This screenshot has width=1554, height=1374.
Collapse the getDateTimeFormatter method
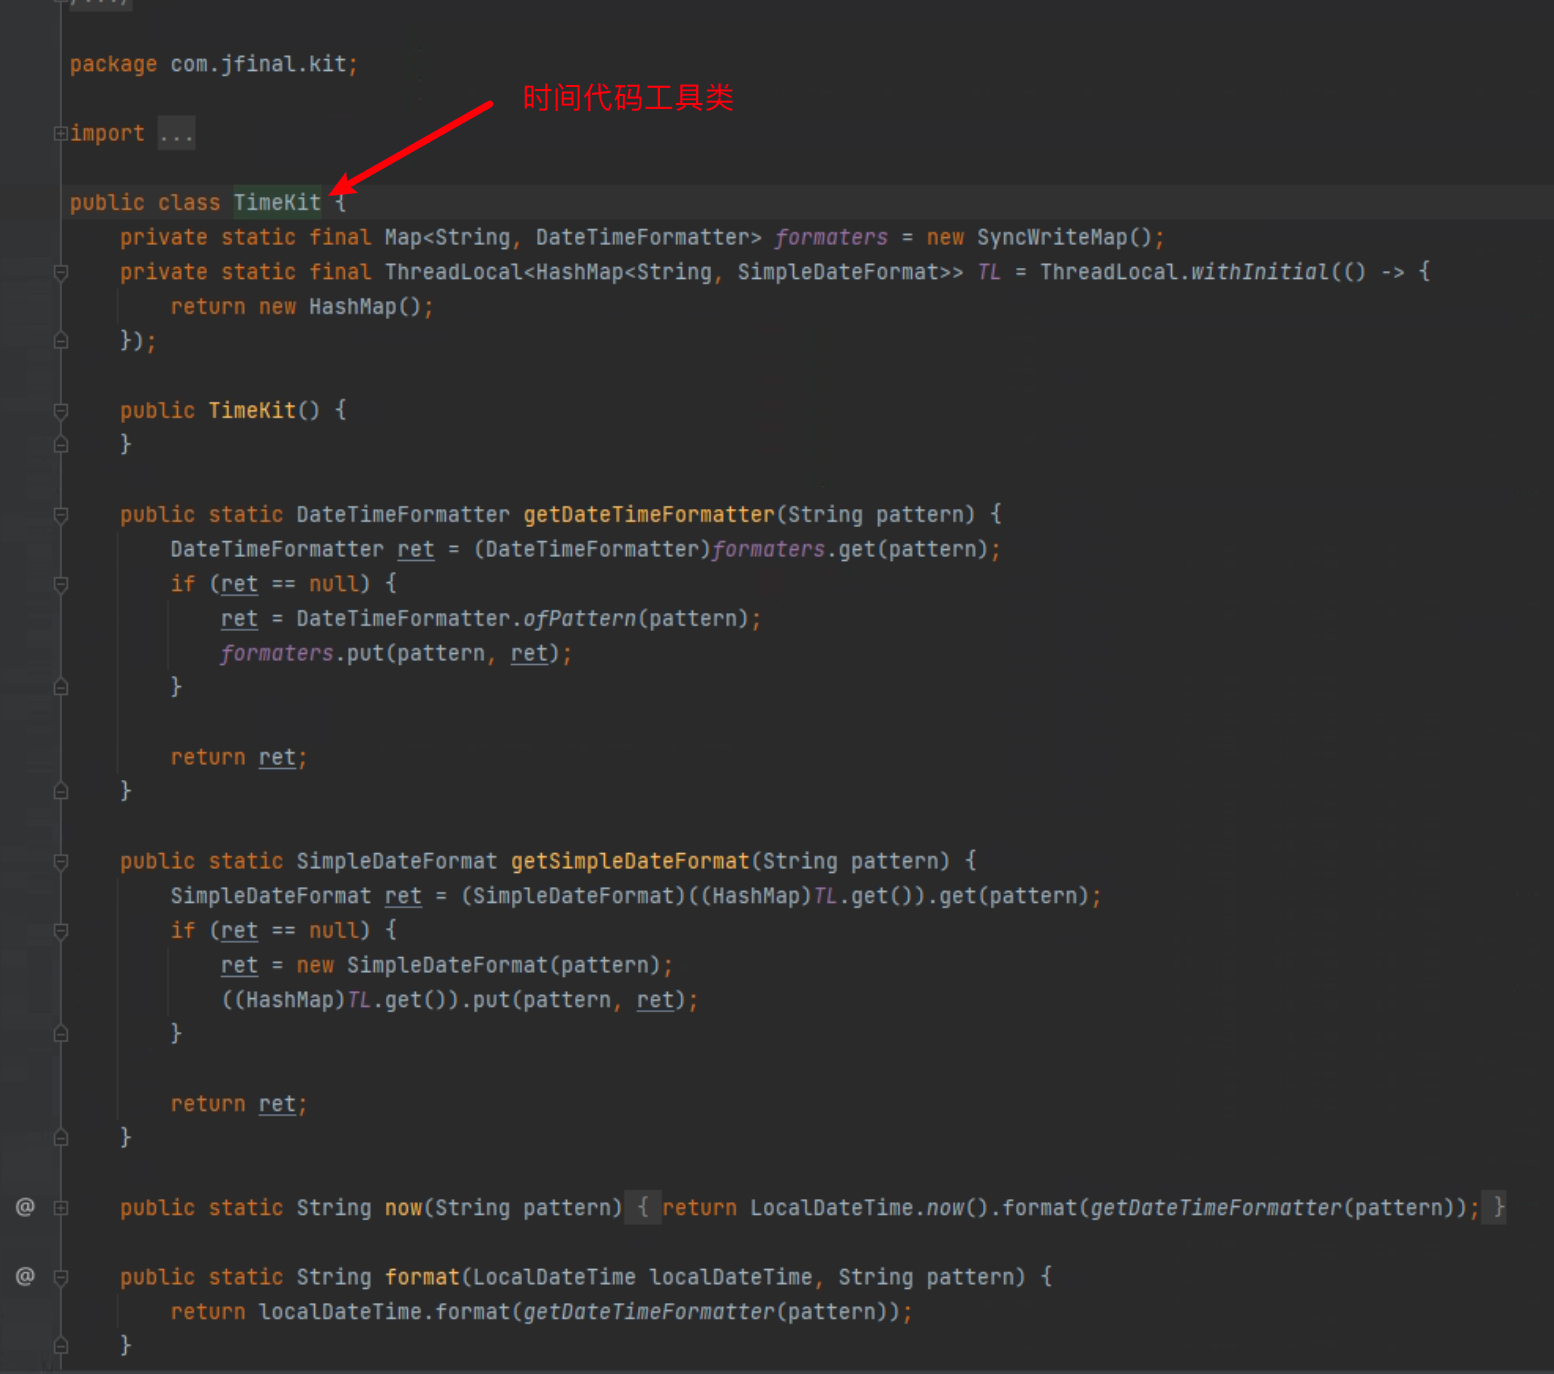(61, 515)
